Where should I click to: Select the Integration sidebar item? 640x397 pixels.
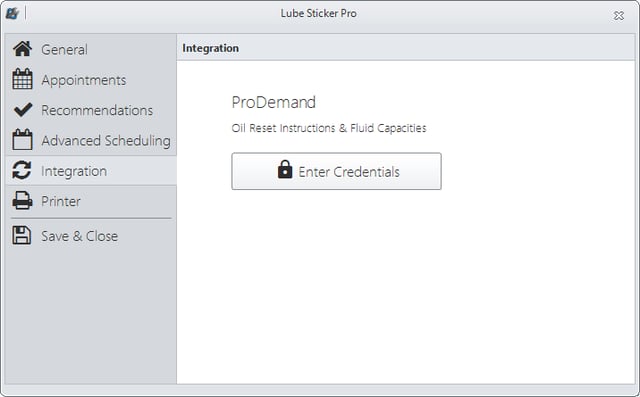point(91,171)
